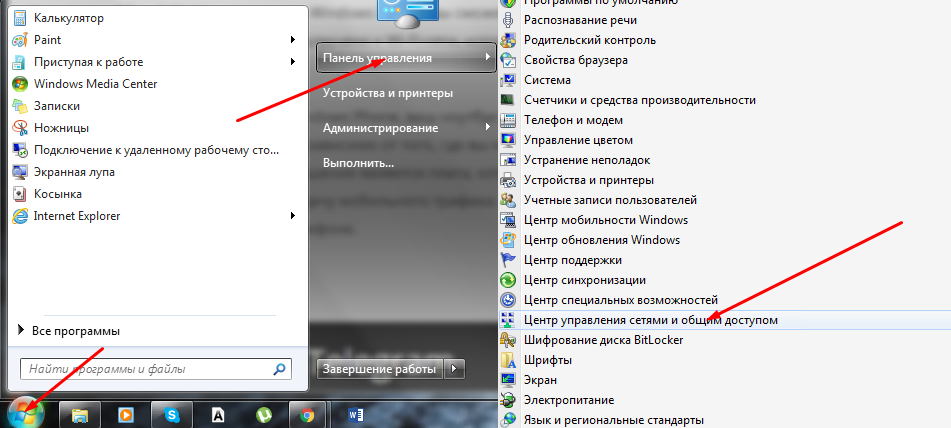Select Центр обновления Windows
Viewport: 951px width, 428px height.
coord(602,239)
